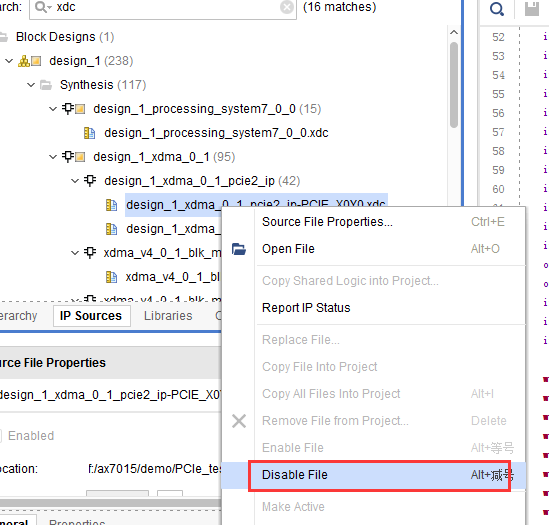Toggle the Enabled checkbox
The height and width of the screenshot is (525, 549).
(0, 436)
